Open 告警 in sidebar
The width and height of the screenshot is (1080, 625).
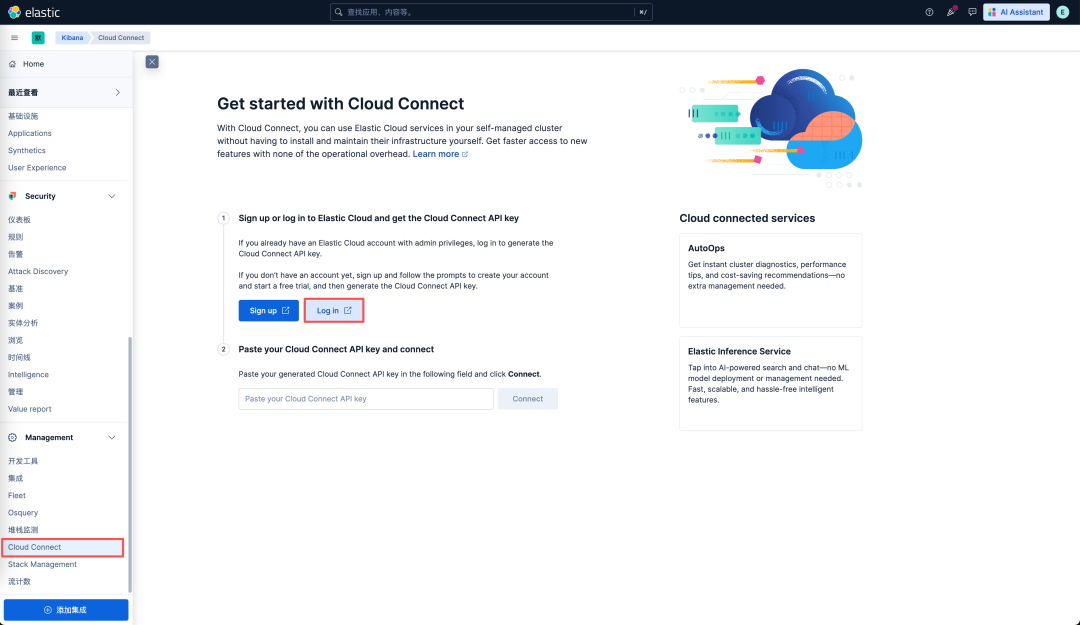[15, 254]
